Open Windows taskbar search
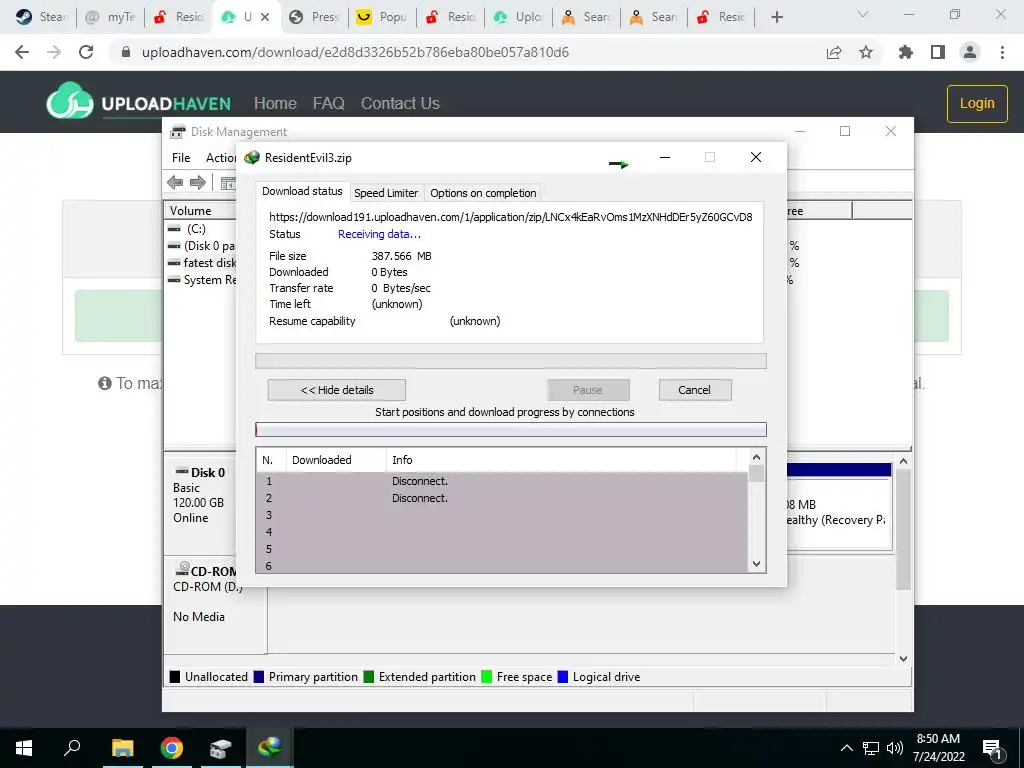This screenshot has width=1024, height=768. 72,748
